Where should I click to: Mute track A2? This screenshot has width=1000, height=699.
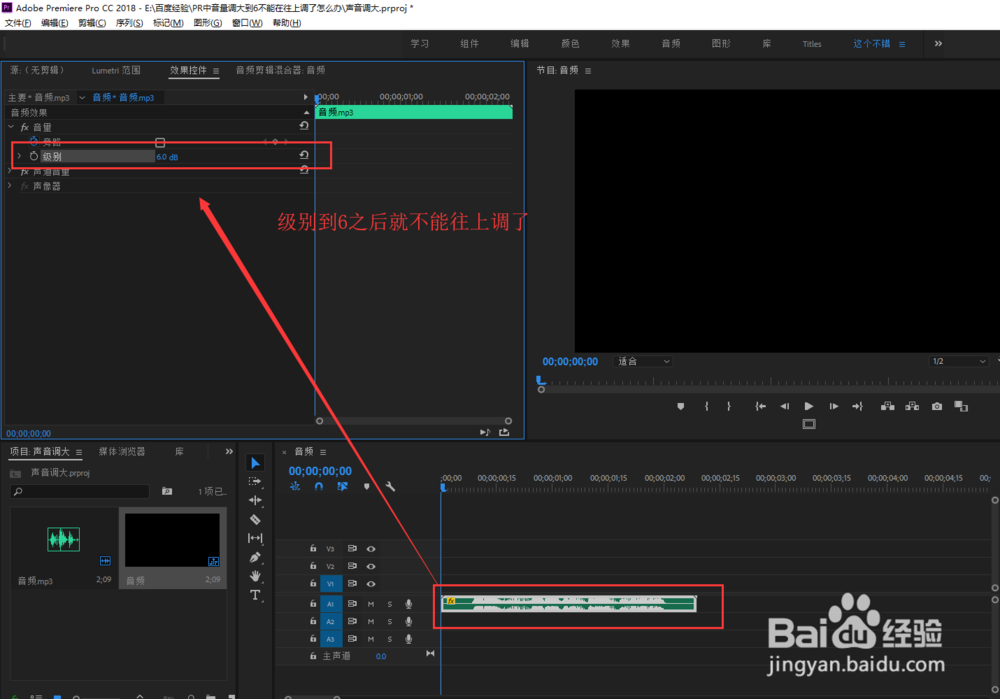[371, 621]
